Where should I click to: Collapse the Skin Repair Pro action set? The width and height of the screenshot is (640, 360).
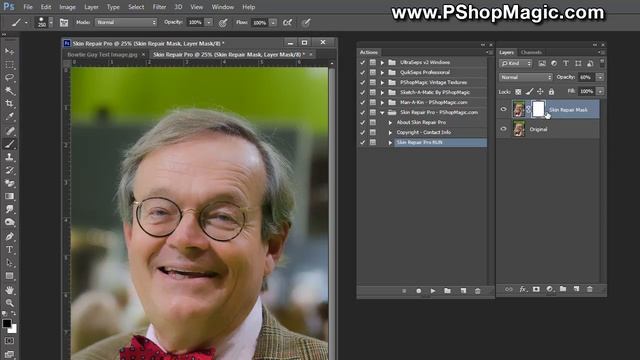tap(382, 113)
